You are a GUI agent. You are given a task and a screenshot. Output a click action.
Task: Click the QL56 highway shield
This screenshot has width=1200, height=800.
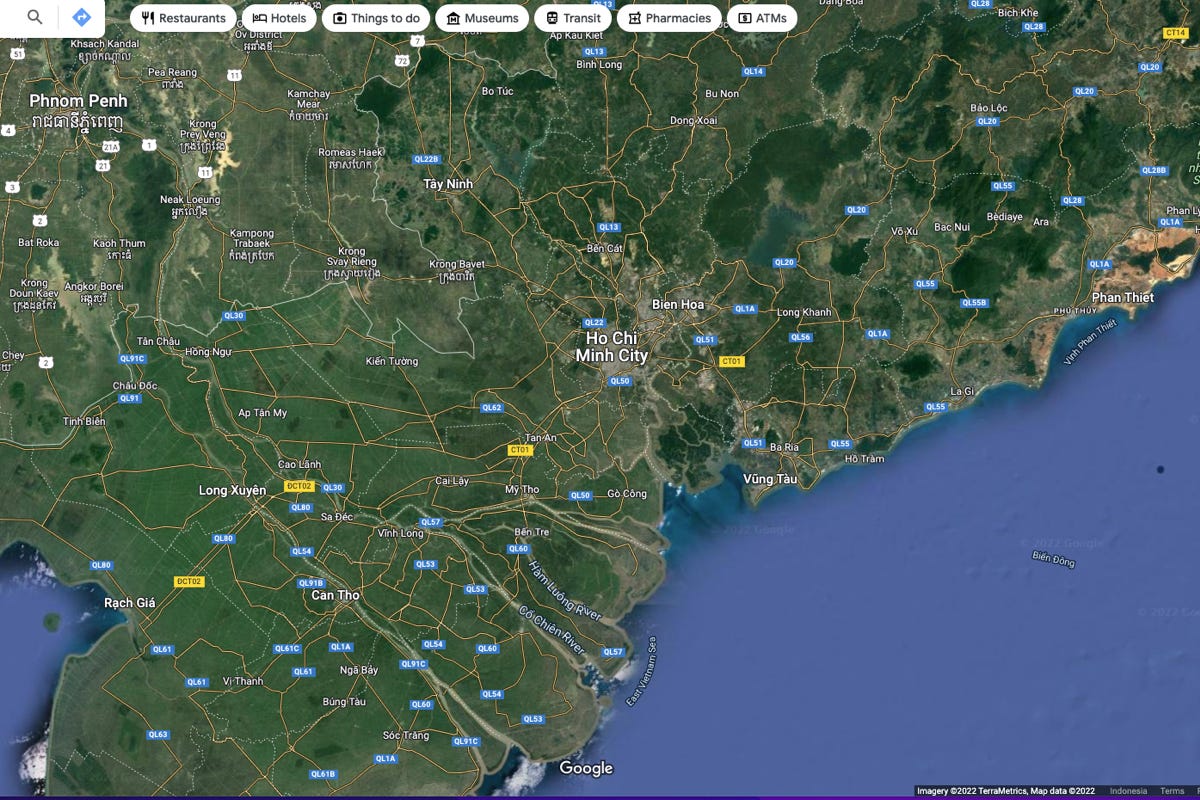(801, 337)
